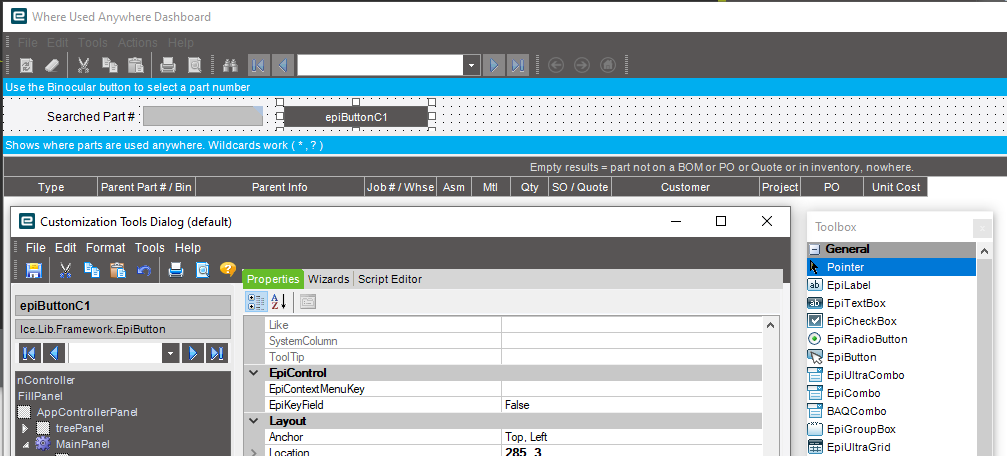Collapse the MainPanel tree node

point(26,444)
